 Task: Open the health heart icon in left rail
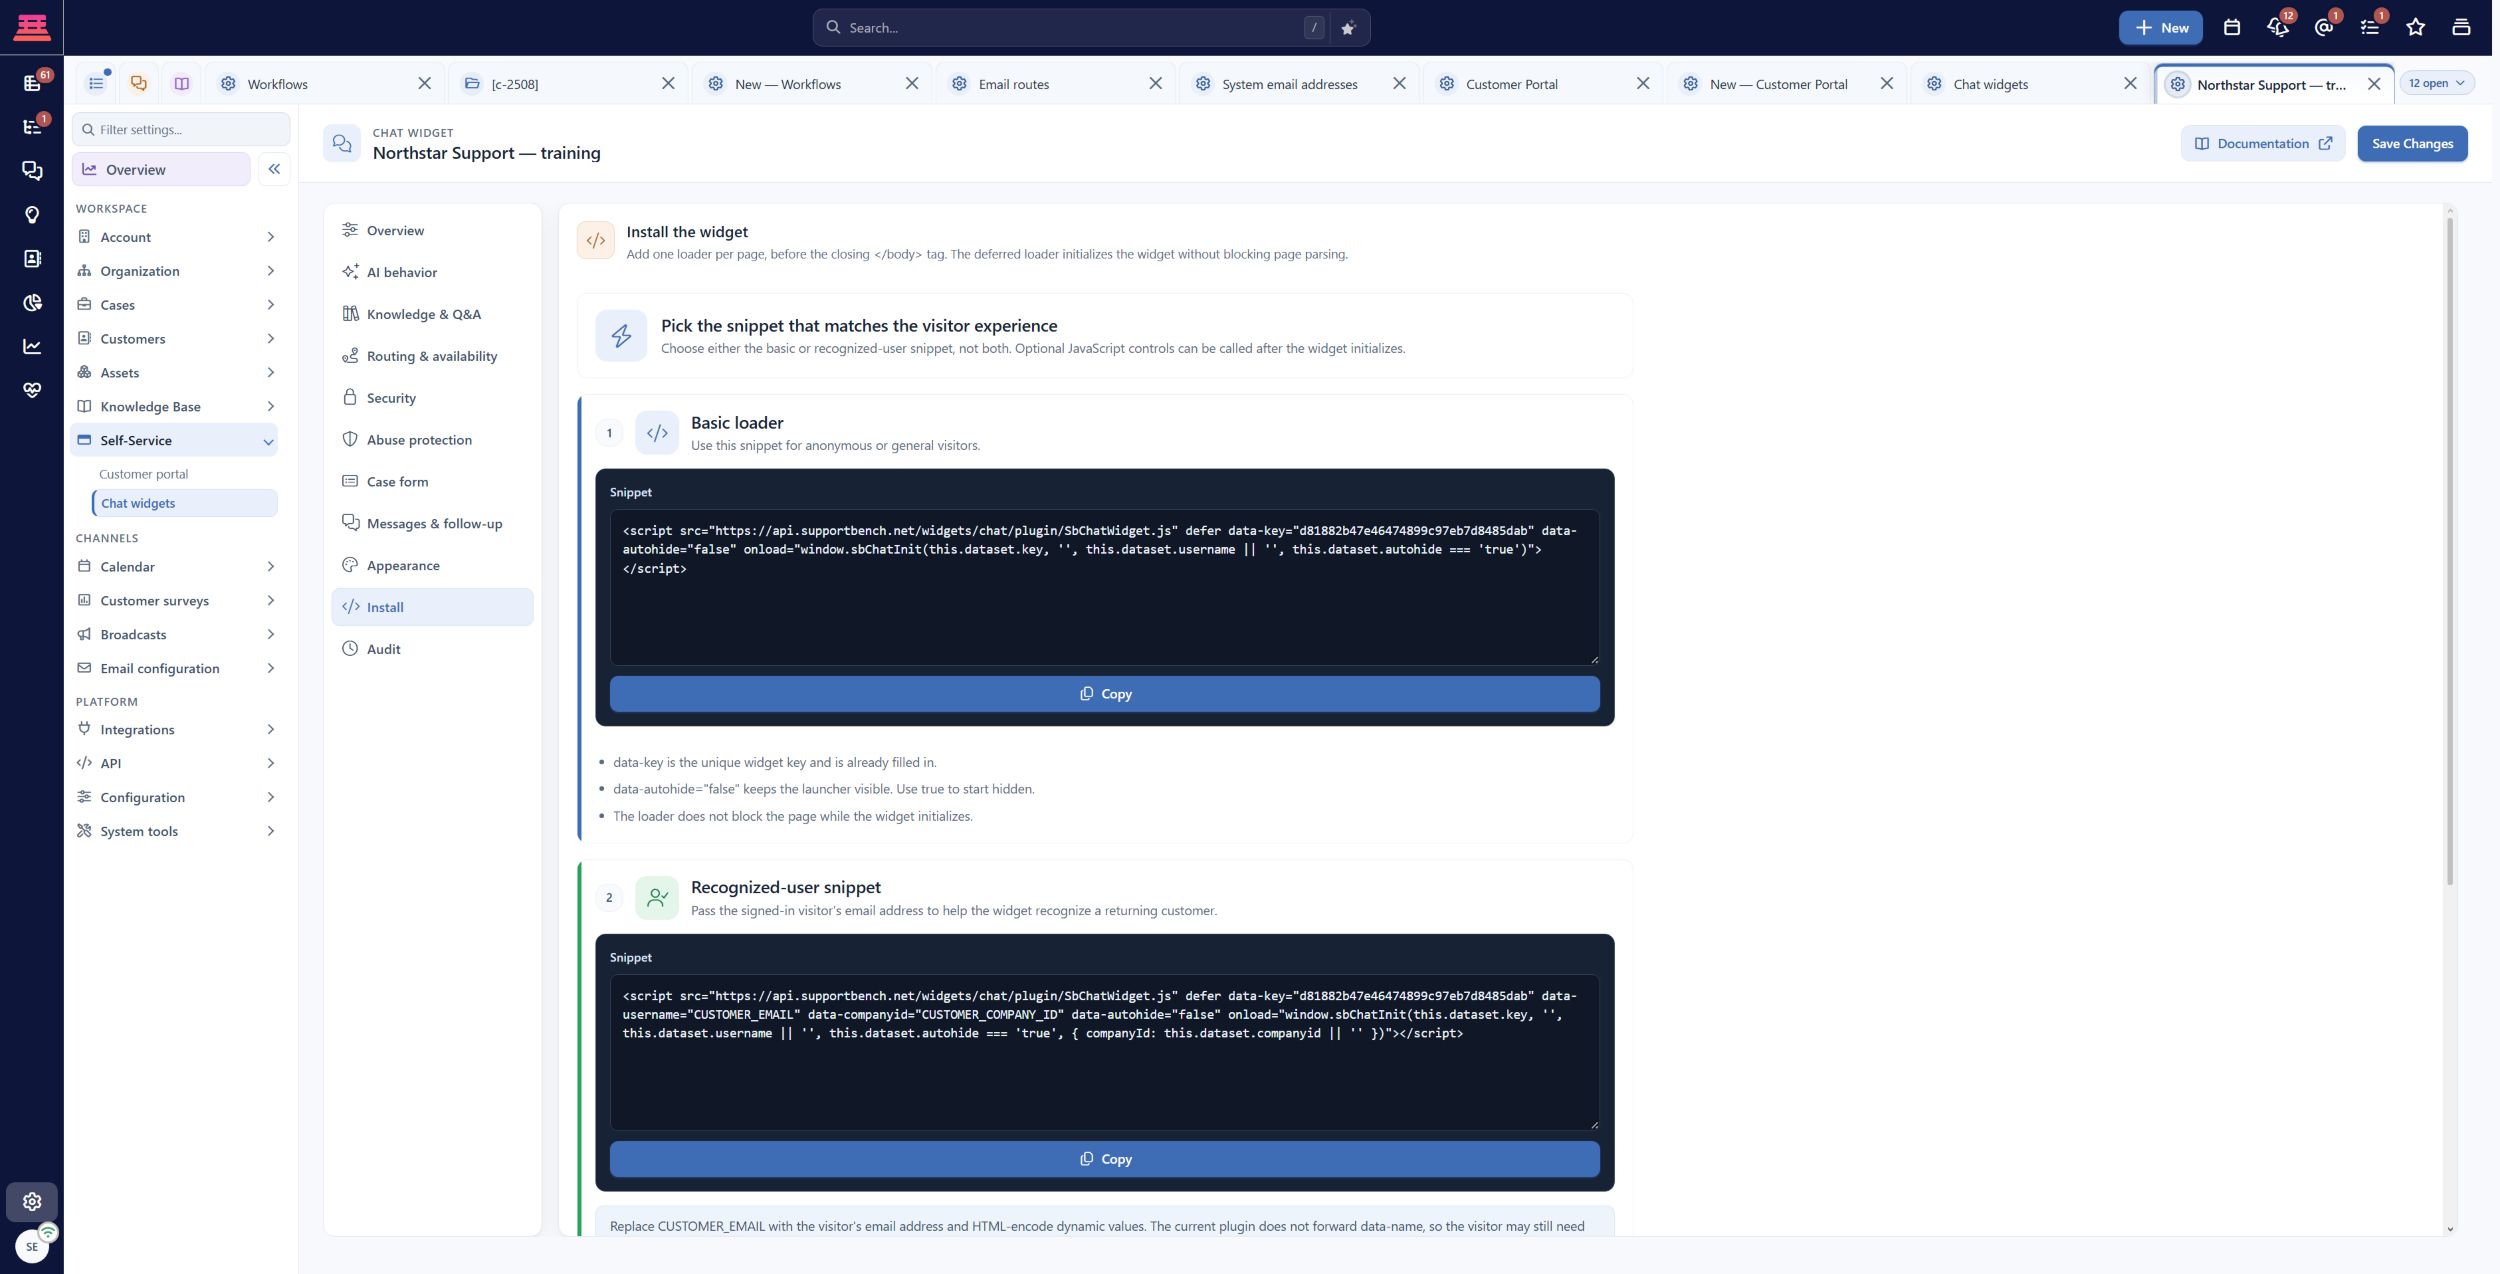tap(32, 390)
